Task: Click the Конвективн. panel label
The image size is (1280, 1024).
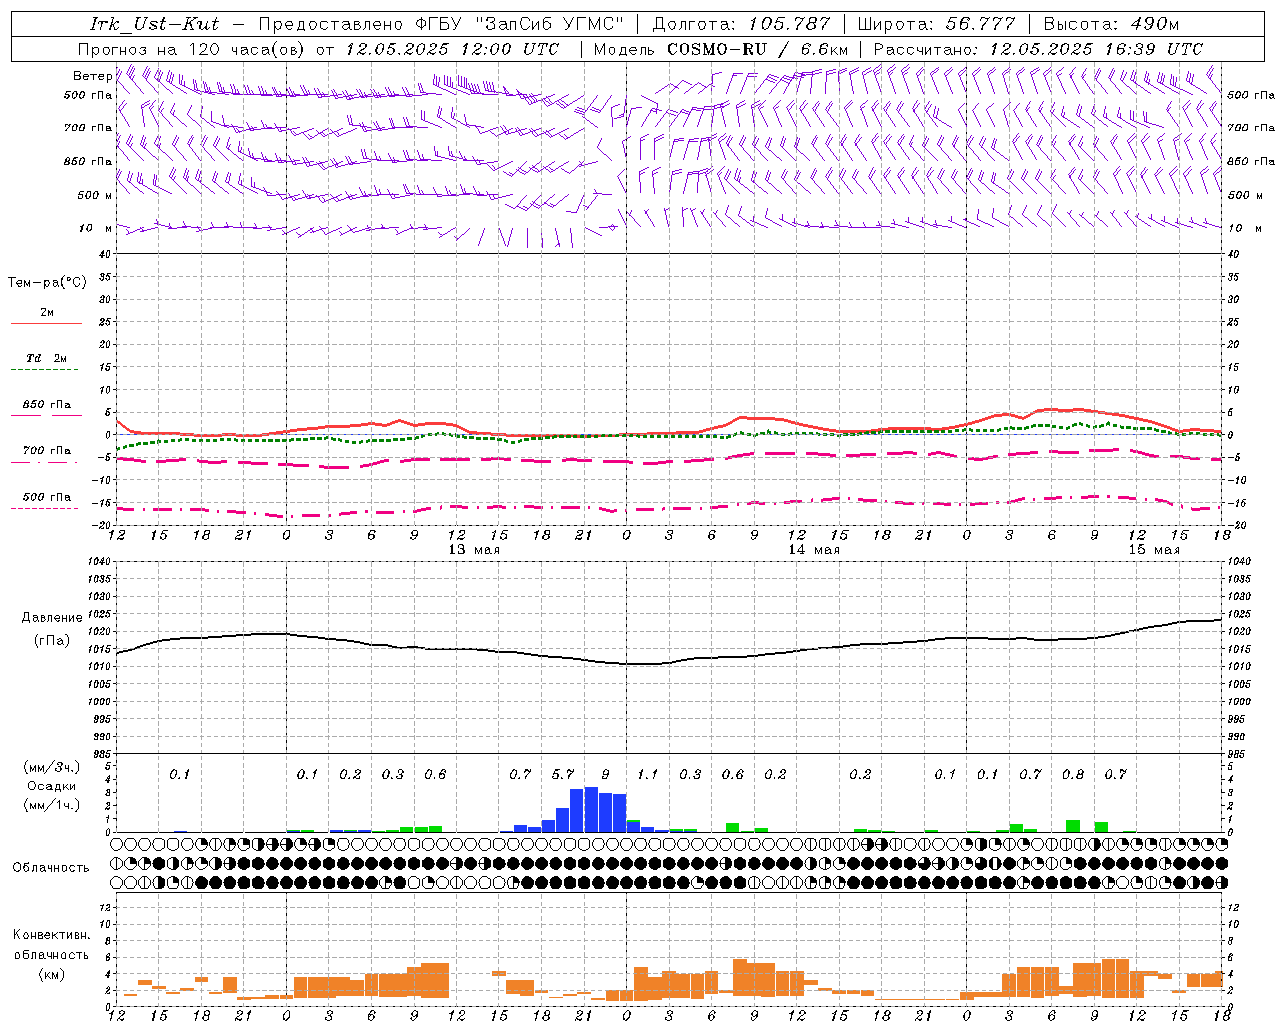Action: point(51,935)
